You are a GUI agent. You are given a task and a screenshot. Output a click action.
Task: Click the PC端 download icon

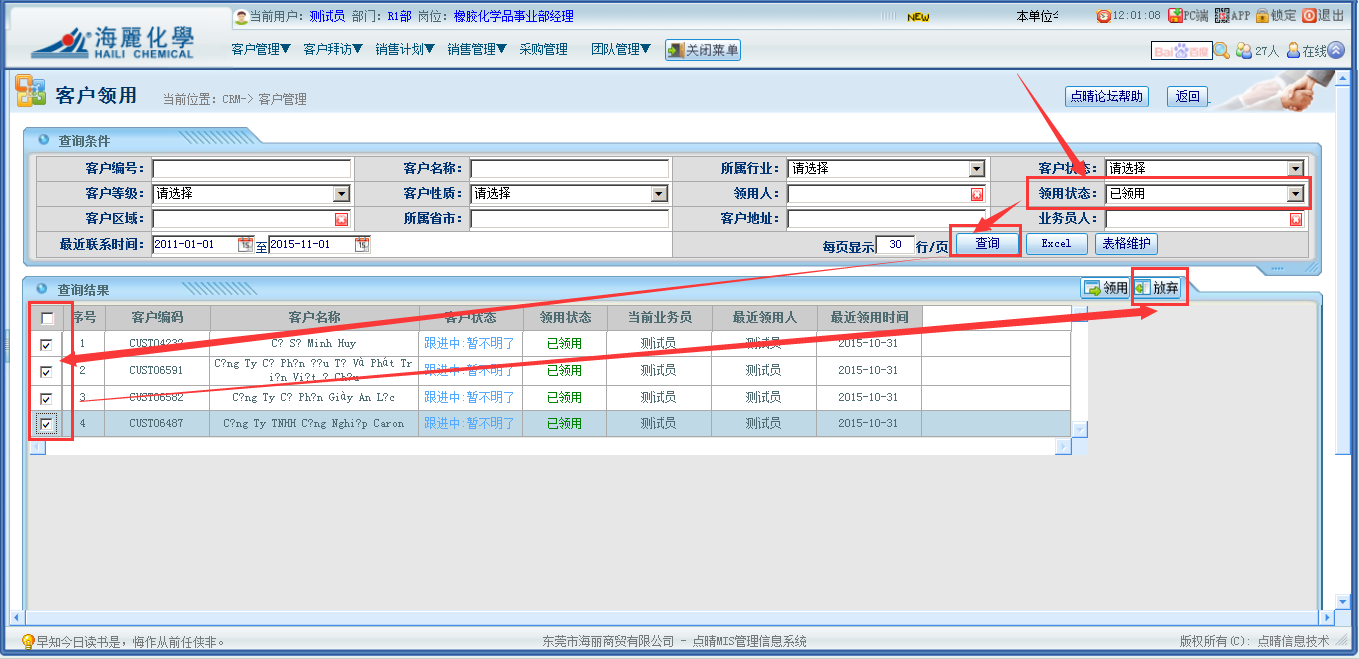click(x=1177, y=16)
